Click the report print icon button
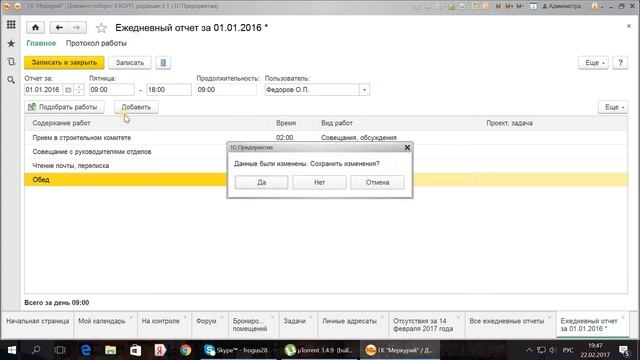The width and height of the screenshot is (640, 360). click(x=163, y=62)
